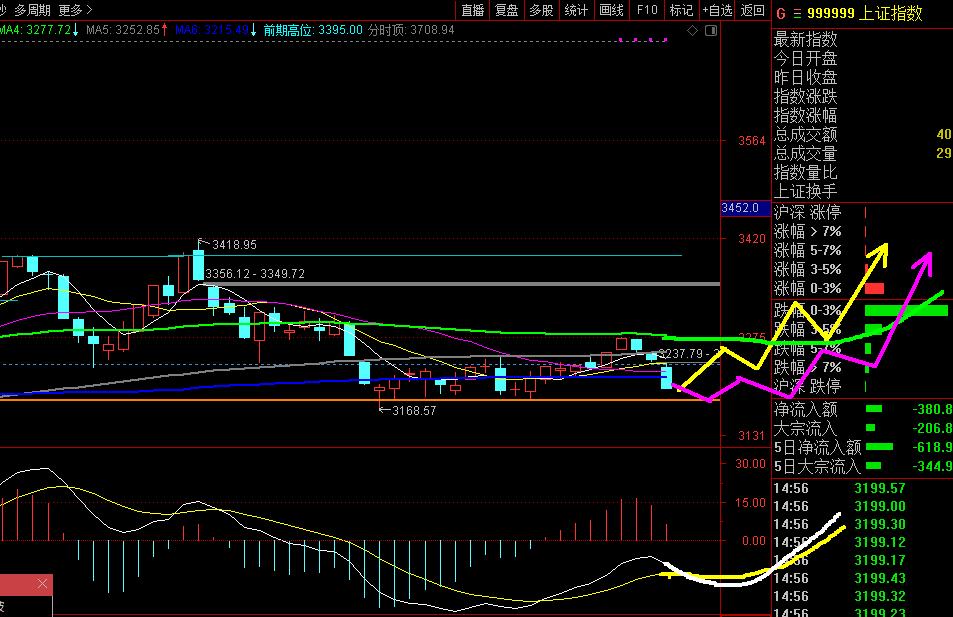This screenshot has height=617, width=953.
Task: Open the three-line menu icon next to G
Action: click(x=797, y=11)
